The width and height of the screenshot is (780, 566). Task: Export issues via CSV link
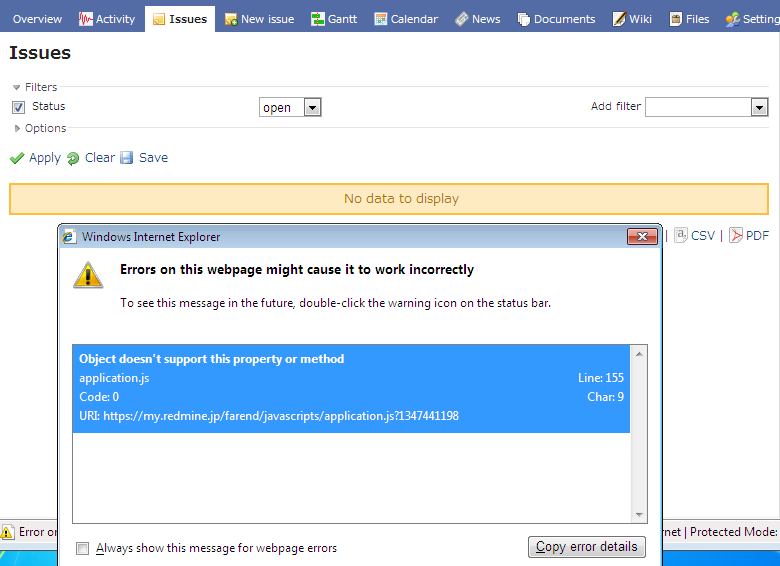703,236
